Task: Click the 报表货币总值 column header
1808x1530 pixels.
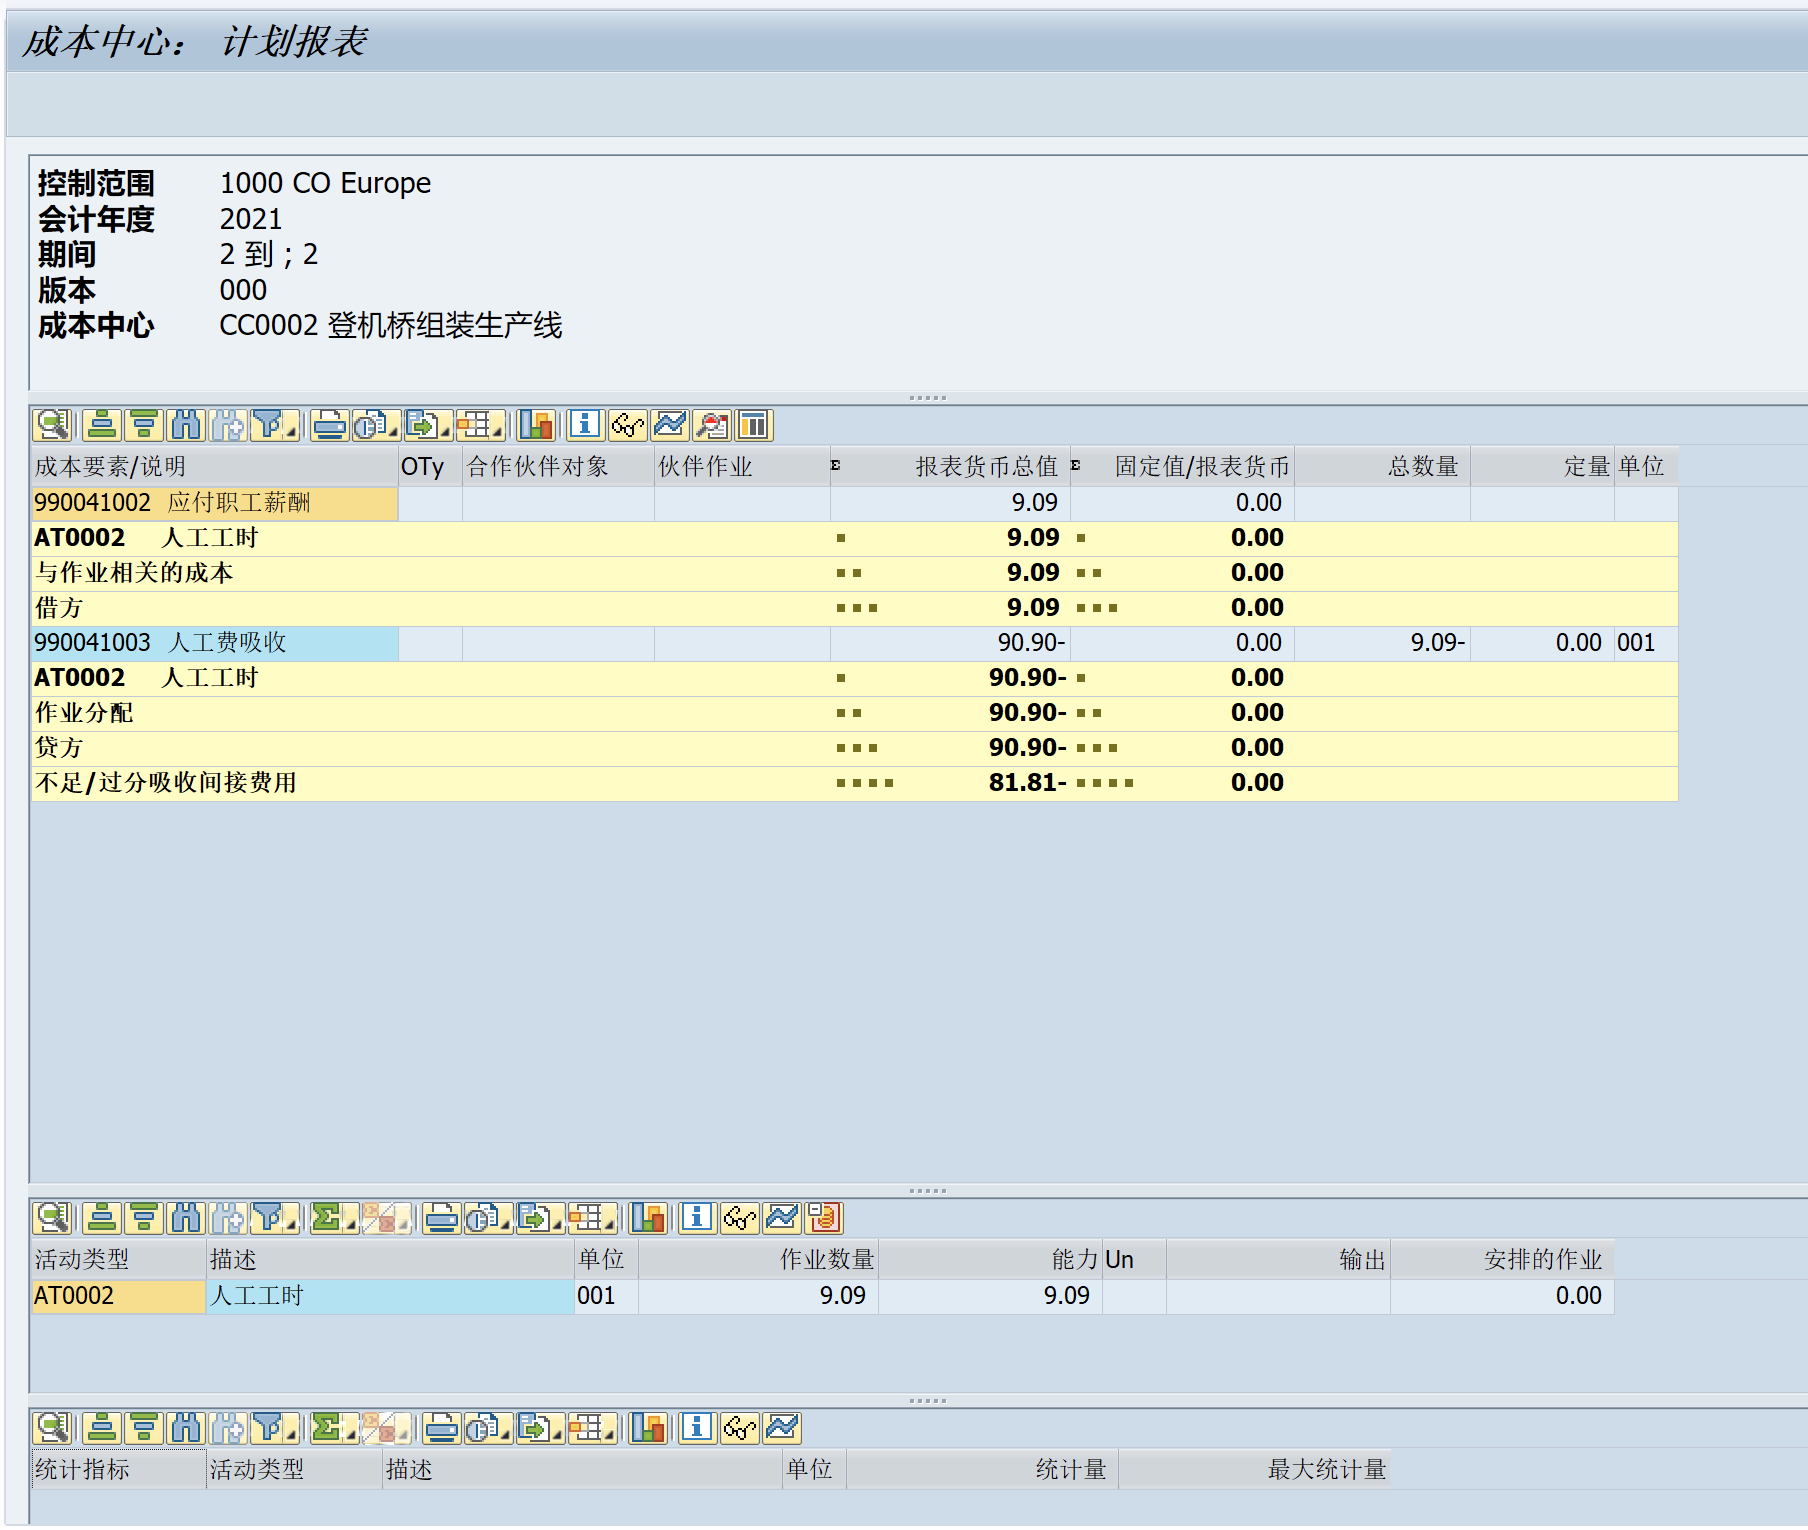Action: [983, 466]
